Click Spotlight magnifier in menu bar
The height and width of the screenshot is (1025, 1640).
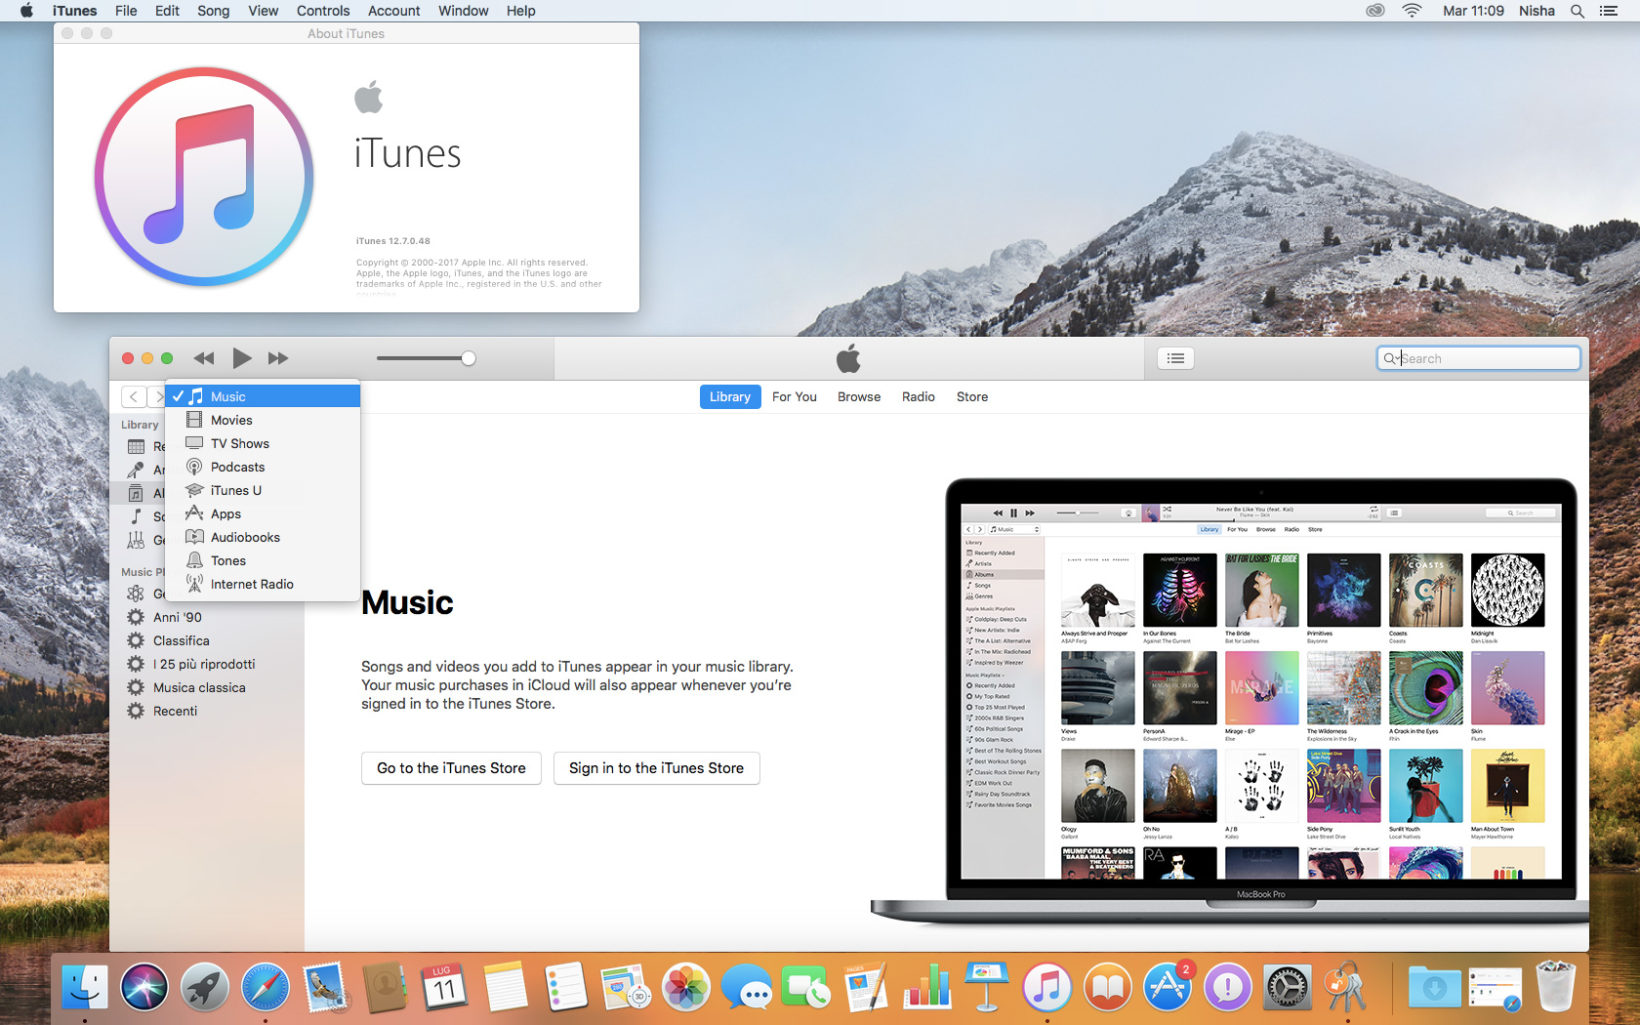pos(1577,11)
